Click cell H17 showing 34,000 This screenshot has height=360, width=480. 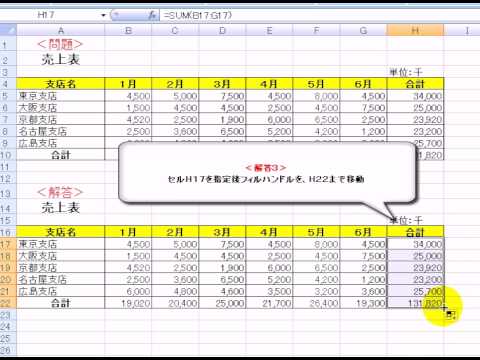coord(415,244)
